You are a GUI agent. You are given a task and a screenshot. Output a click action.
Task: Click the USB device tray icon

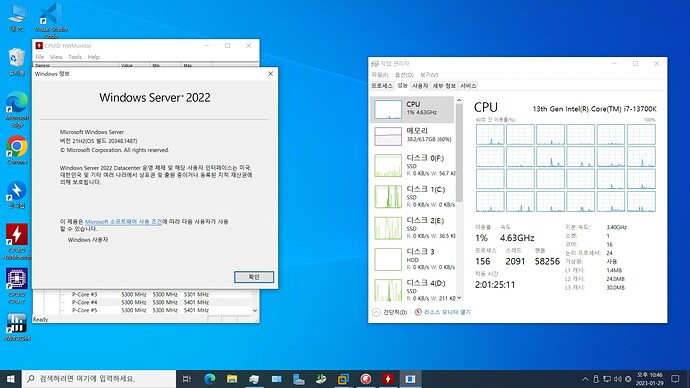tap(596, 379)
